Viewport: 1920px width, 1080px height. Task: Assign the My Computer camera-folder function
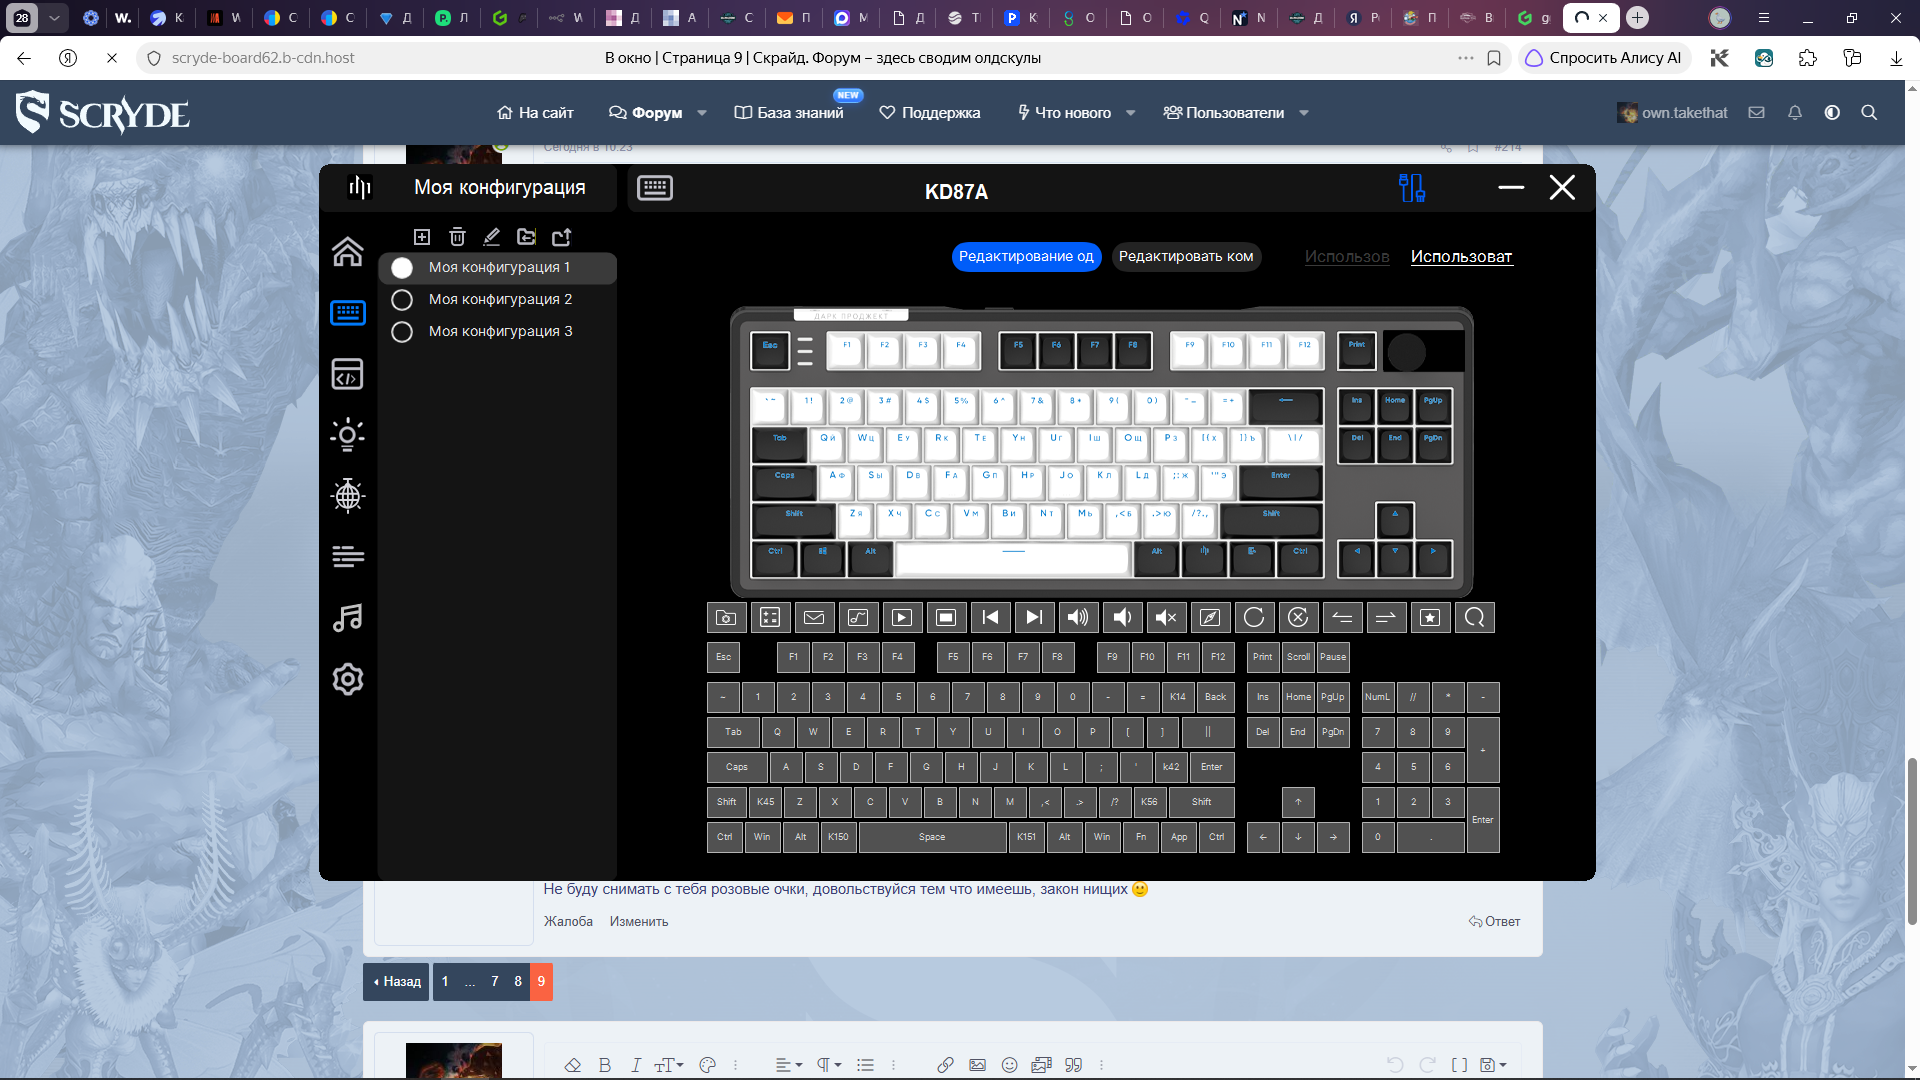pyautogui.click(x=726, y=617)
